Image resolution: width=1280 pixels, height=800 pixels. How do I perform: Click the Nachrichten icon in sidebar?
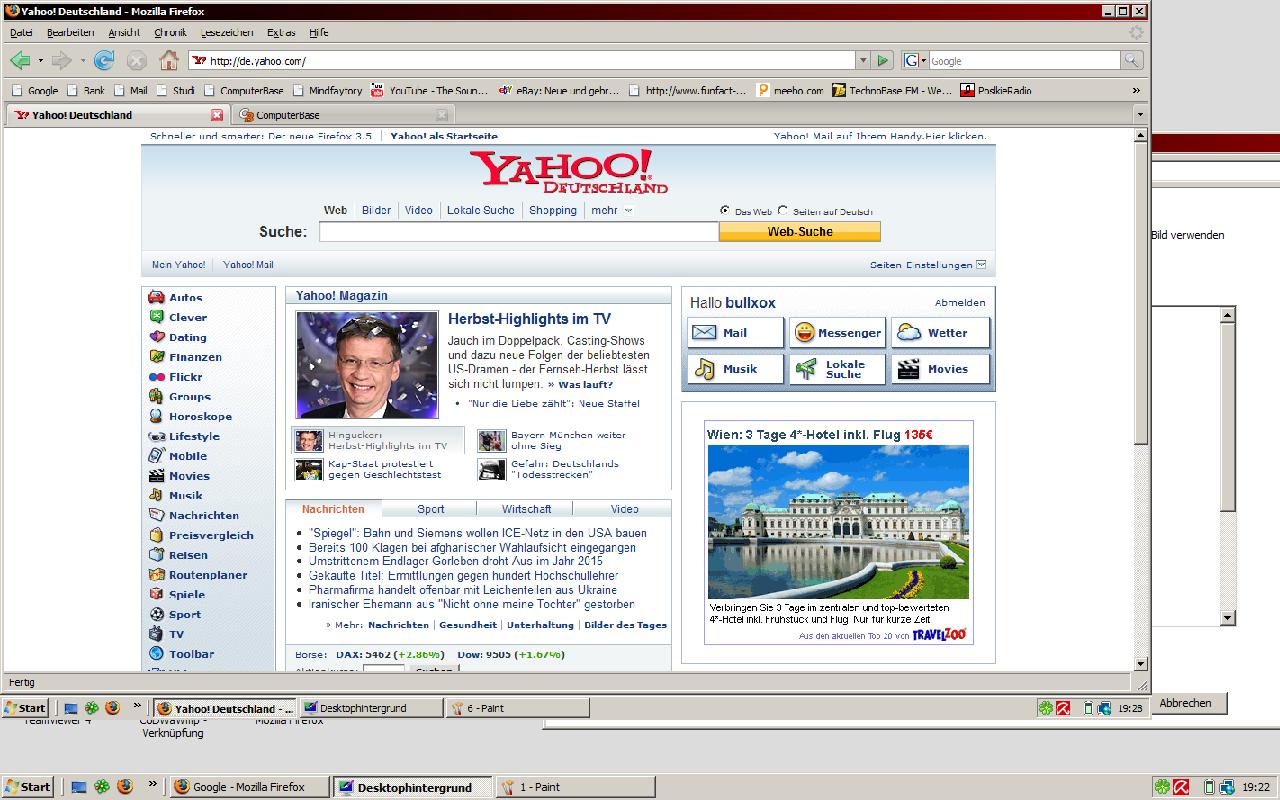click(156, 515)
